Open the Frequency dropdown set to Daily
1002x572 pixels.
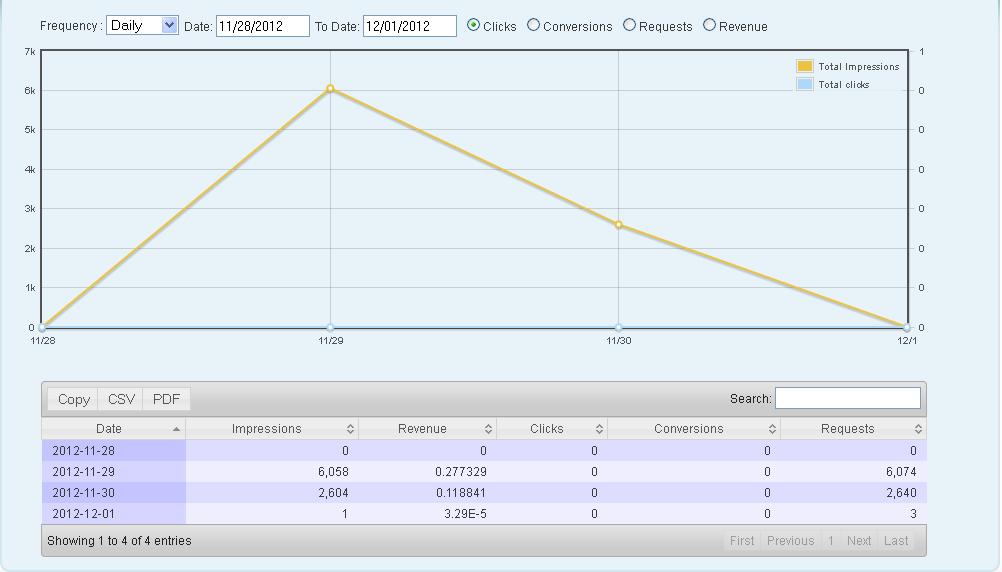[142, 25]
